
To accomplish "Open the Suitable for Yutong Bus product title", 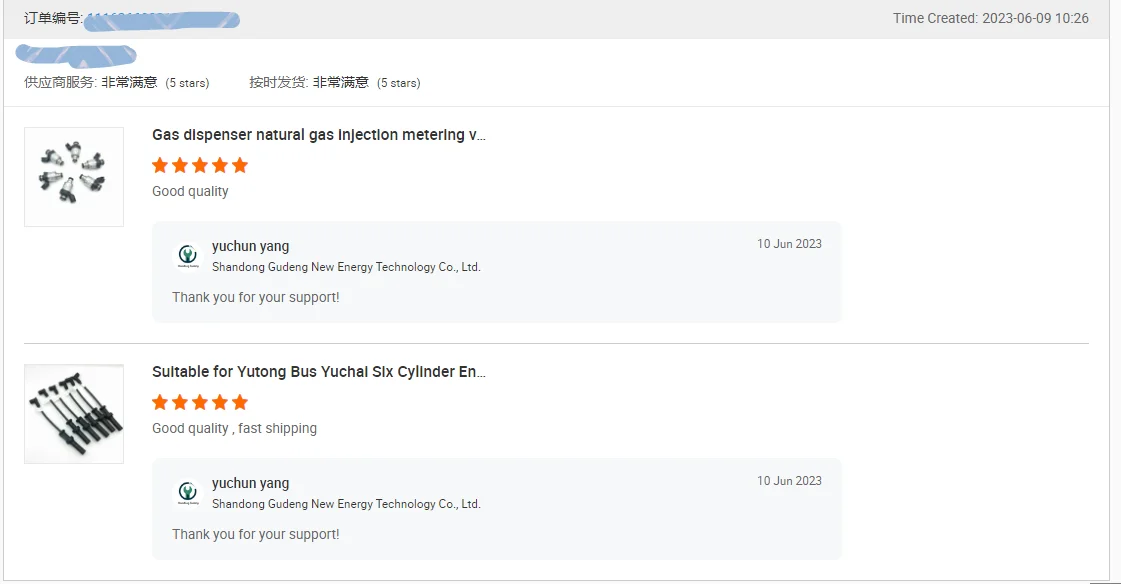I will pyautogui.click(x=319, y=372).
